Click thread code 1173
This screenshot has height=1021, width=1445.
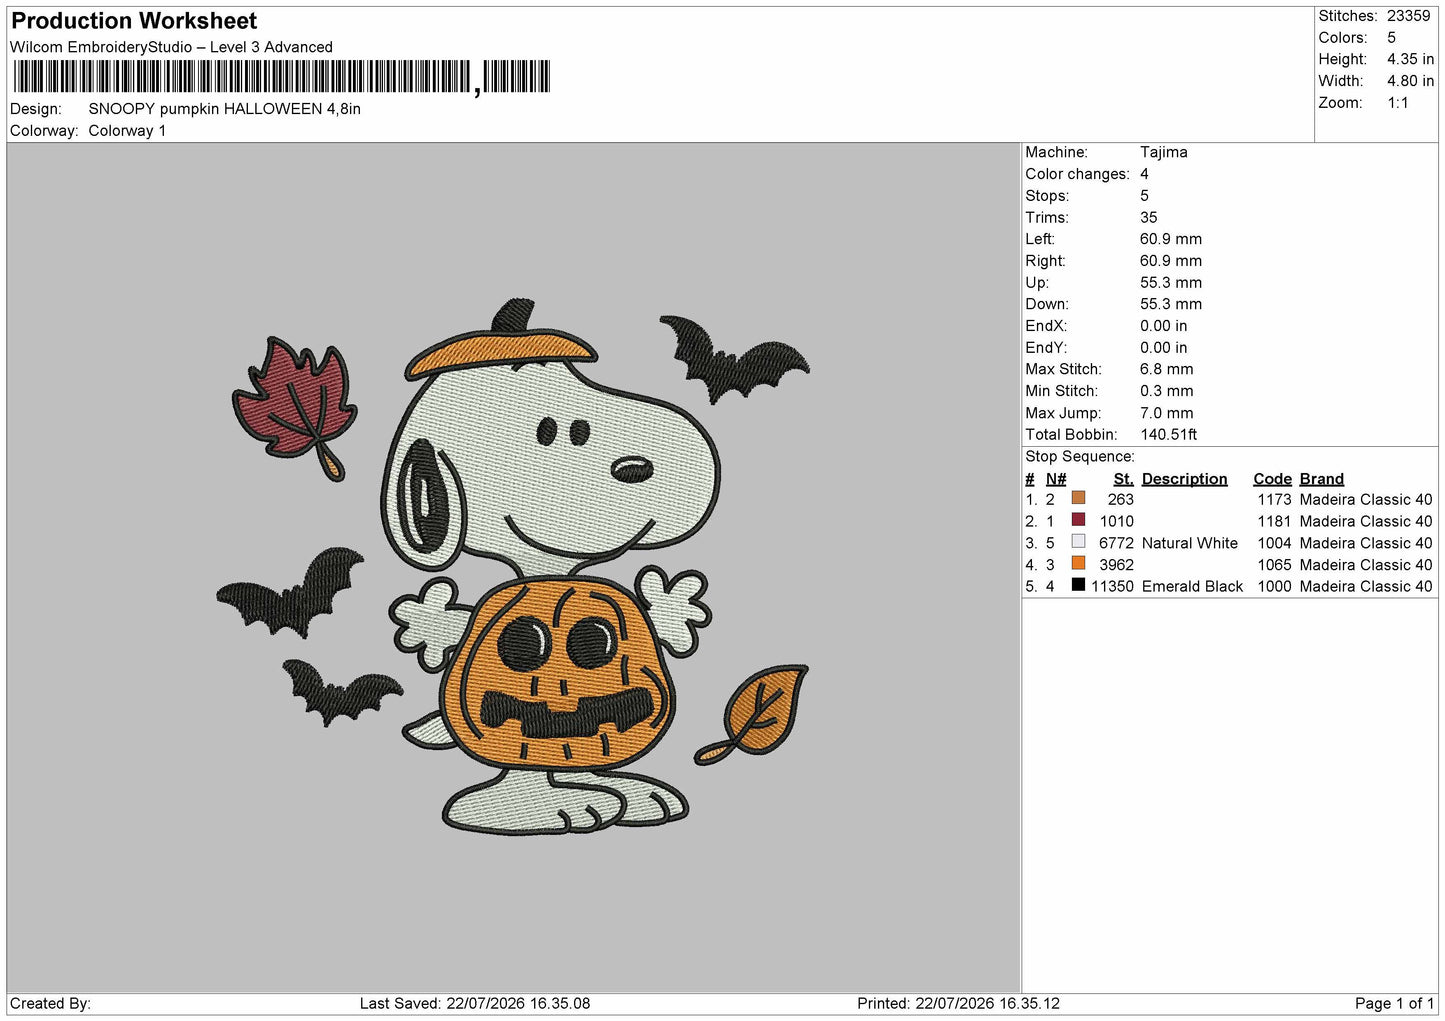[1274, 500]
